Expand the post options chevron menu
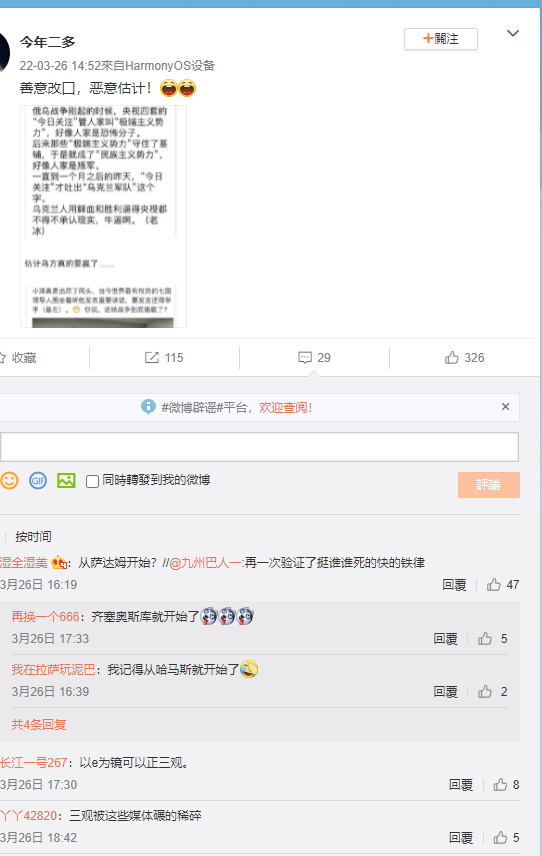 click(513, 33)
